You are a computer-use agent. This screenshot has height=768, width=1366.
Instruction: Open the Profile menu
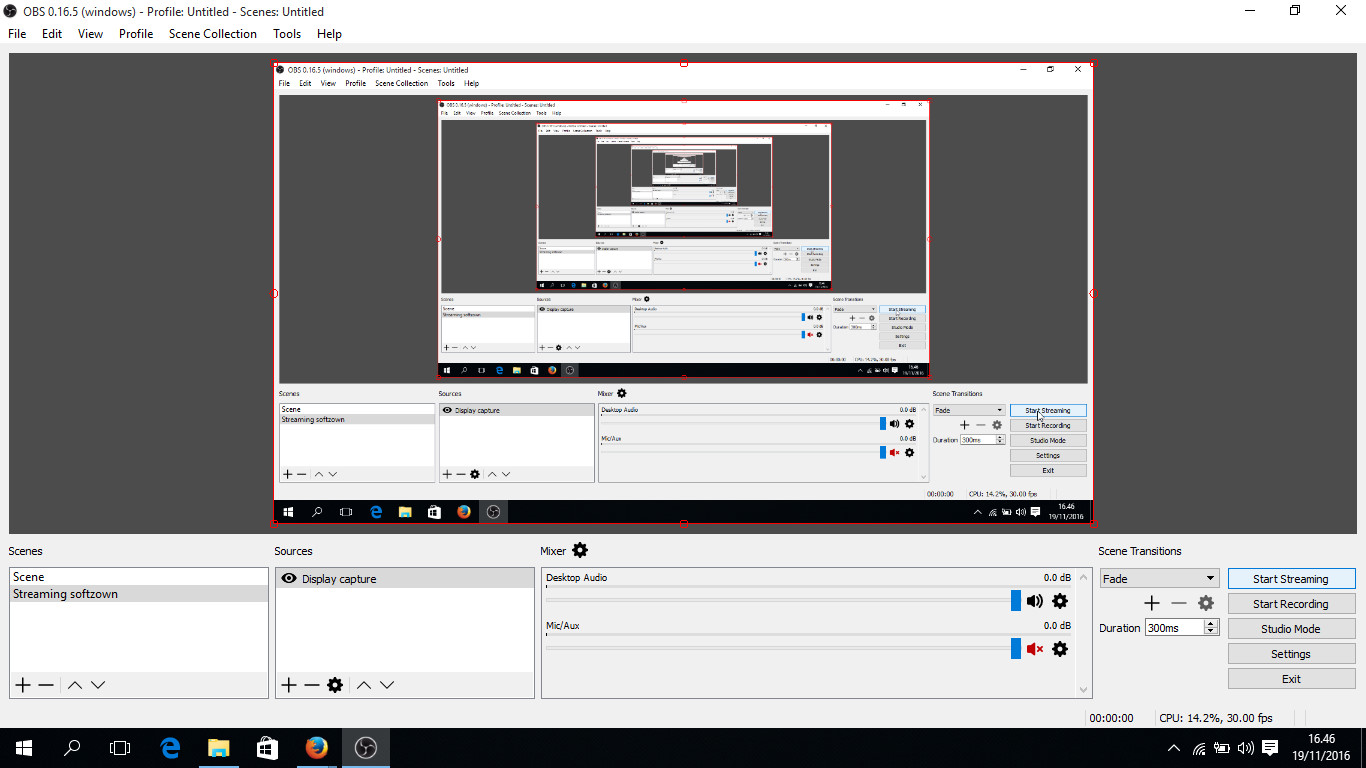pos(136,33)
